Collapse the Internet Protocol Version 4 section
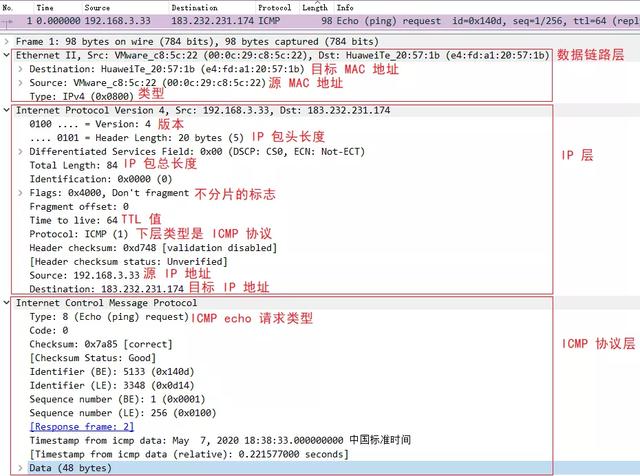This screenshot has width=640, height=476. pyautogui.click(x=8, y=109)
